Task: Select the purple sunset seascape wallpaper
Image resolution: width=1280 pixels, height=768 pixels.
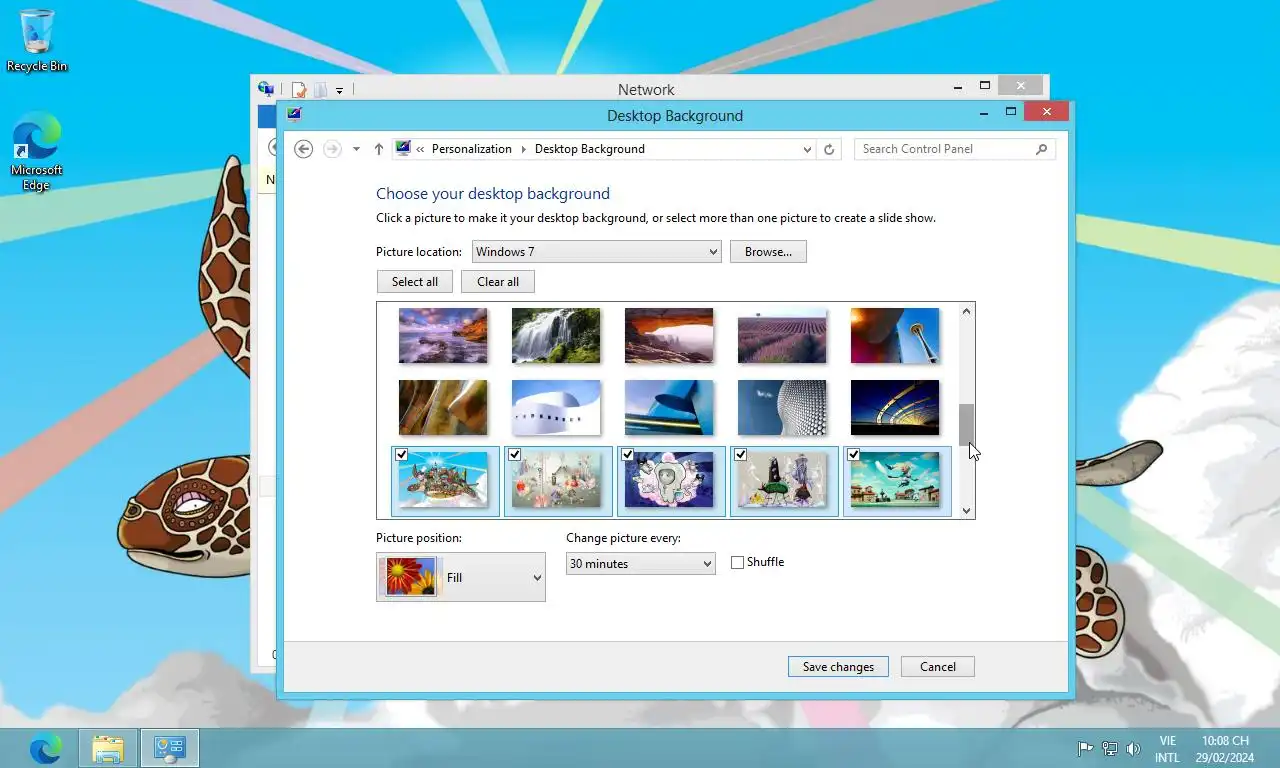Action: (x=443, y=335)
